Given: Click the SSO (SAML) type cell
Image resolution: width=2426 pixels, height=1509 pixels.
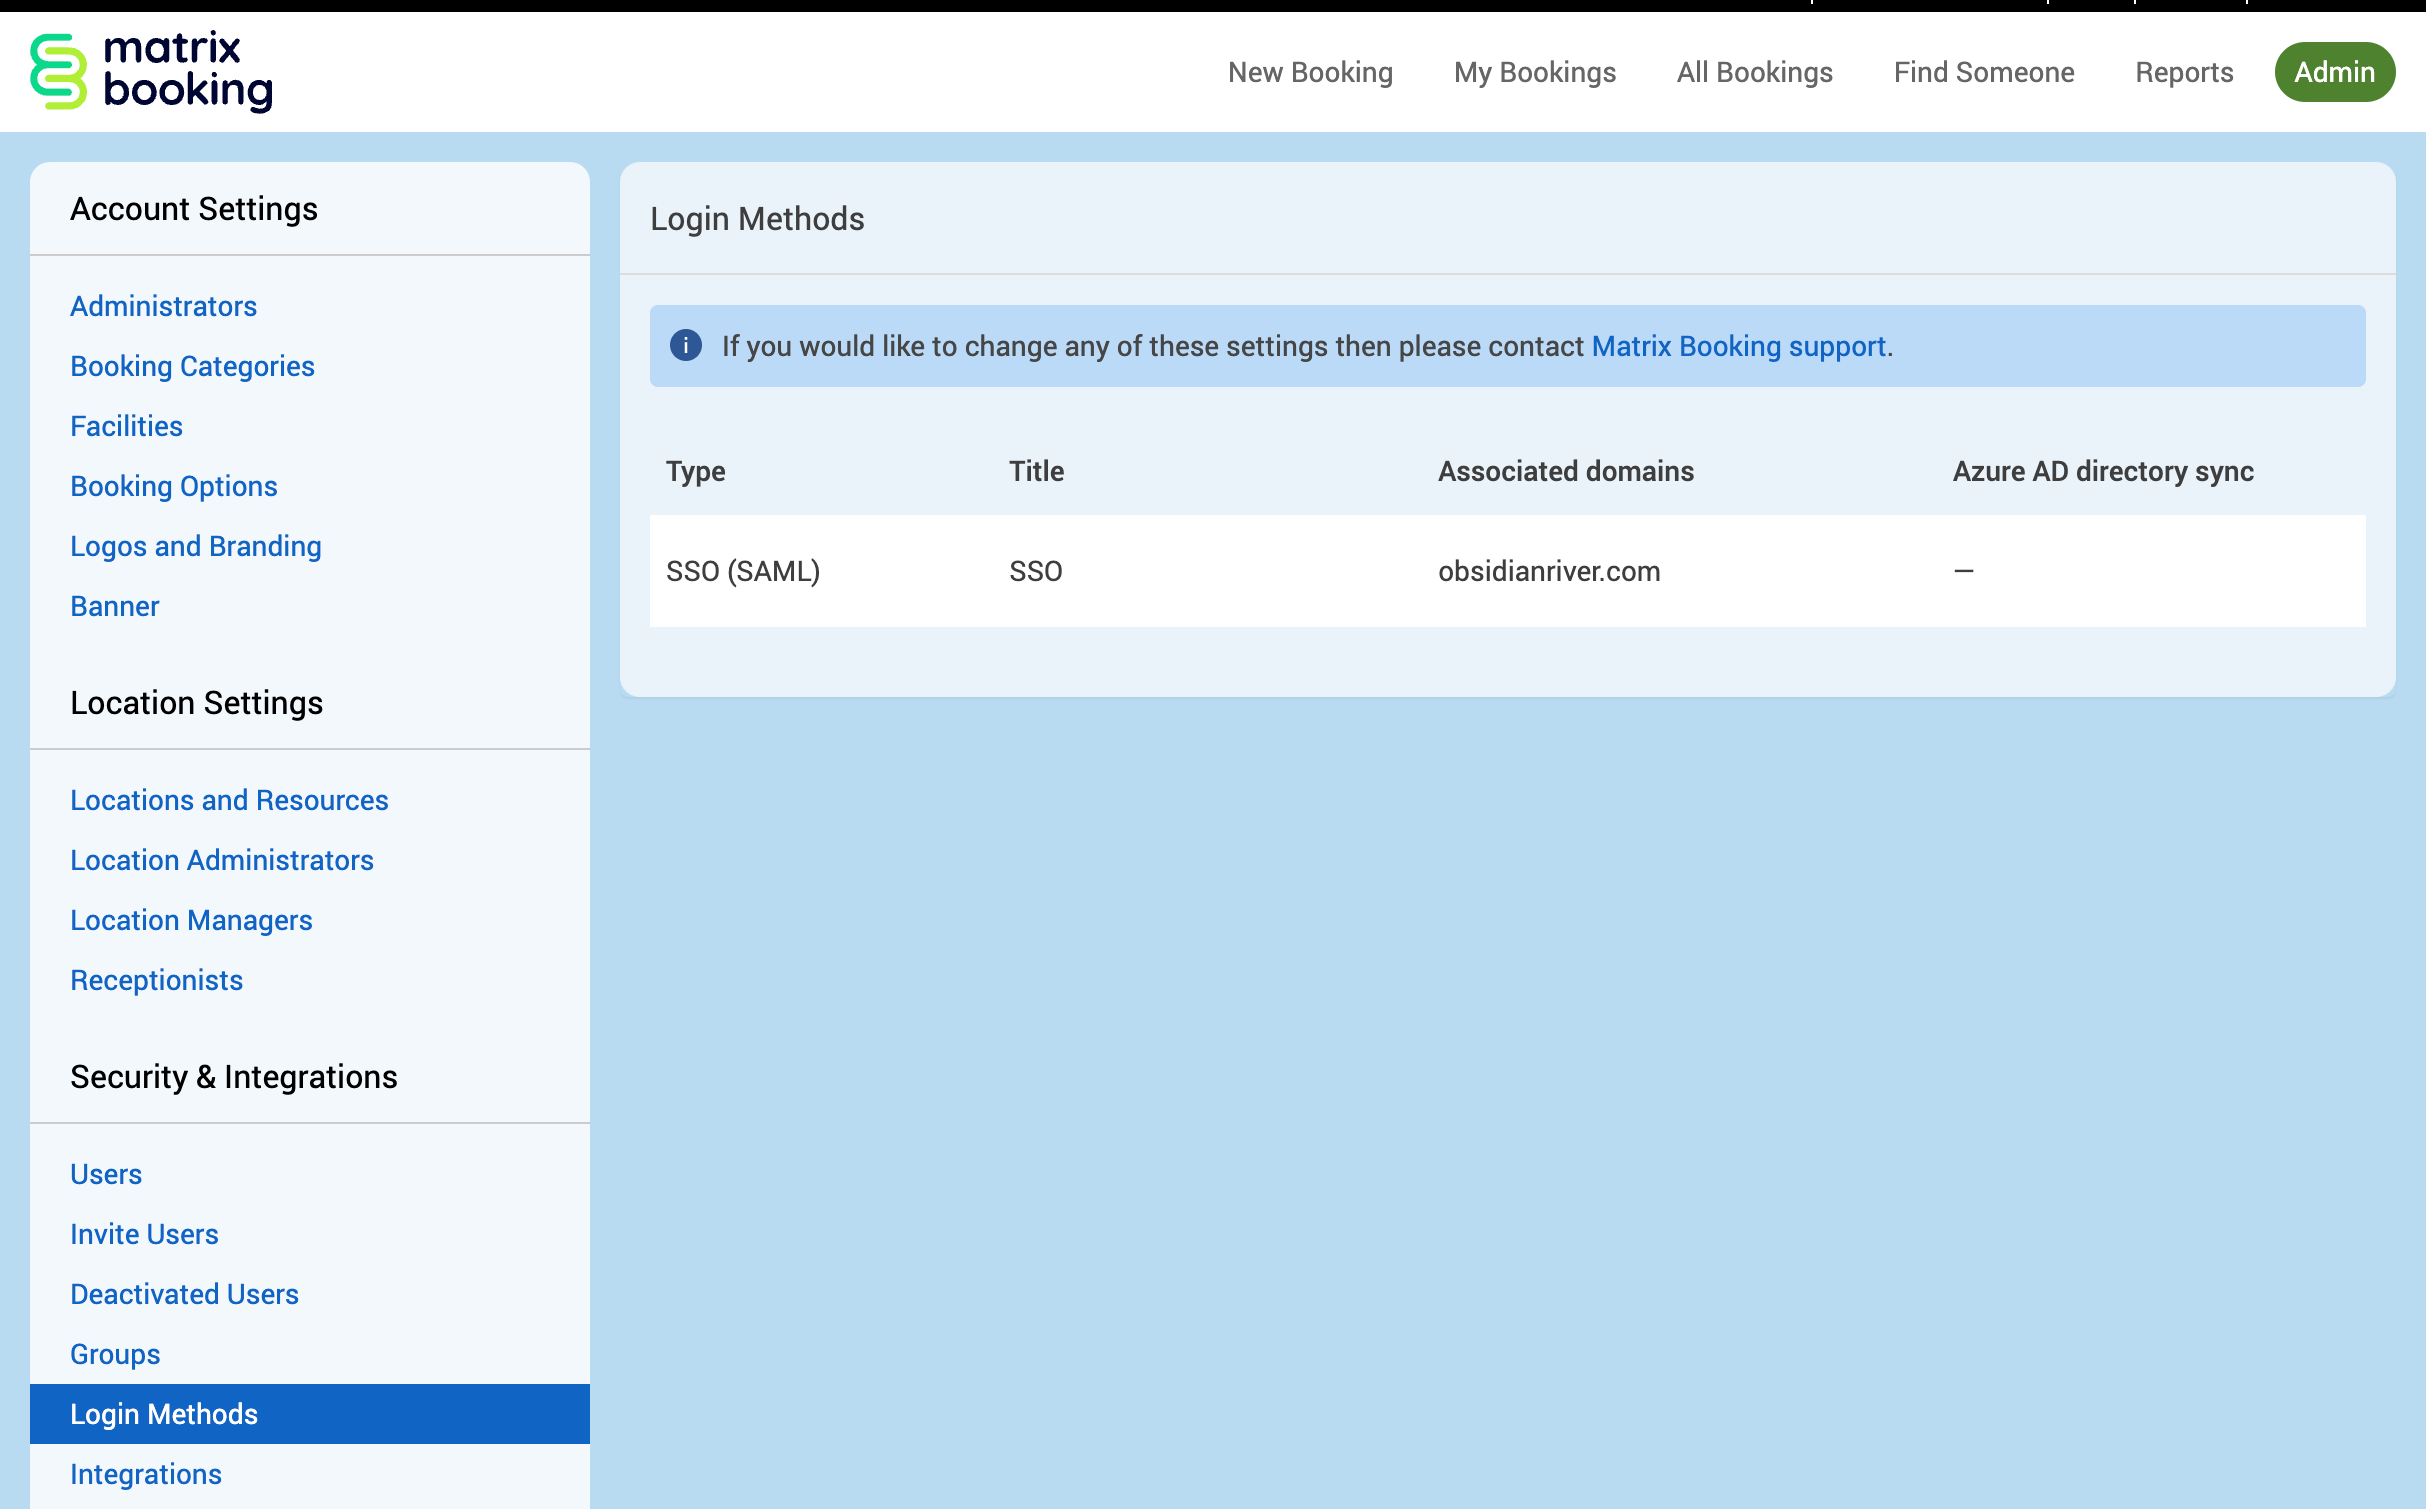Looking at the screenshot, I should pyautogui.click(x=743, y=571).
